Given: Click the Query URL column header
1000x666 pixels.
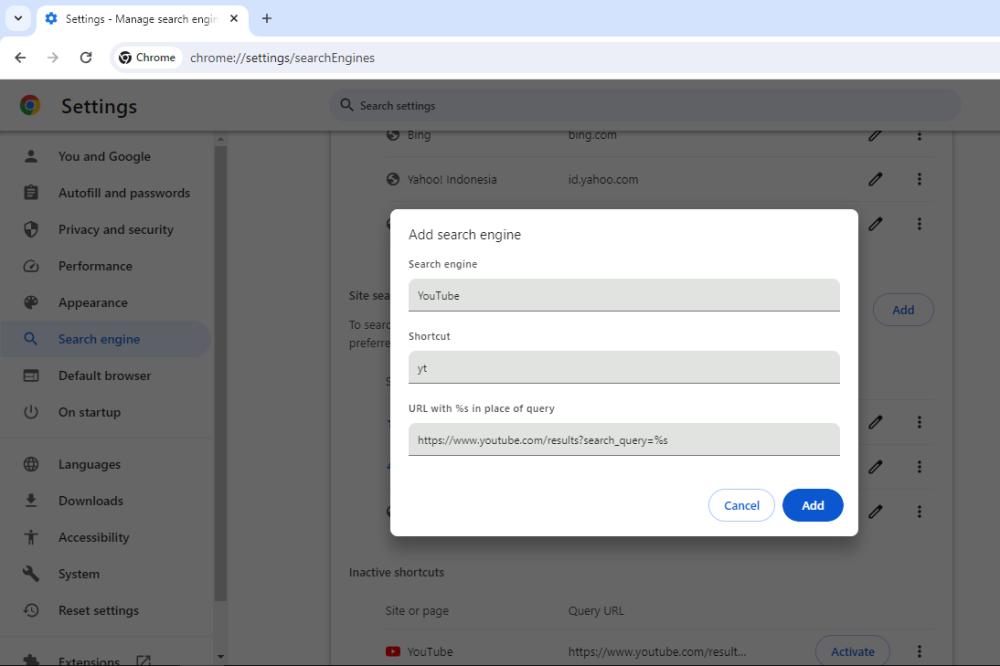Looking at the screenshot, I should [x=596, y=610].
